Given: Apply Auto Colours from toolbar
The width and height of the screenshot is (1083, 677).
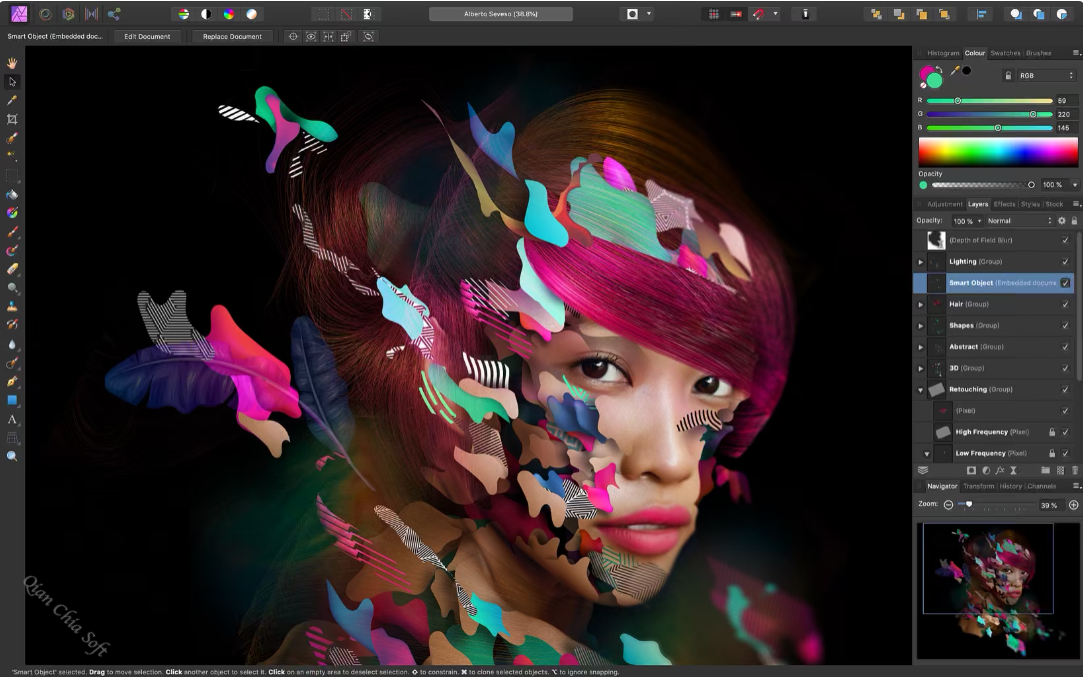Looking at the screenshot, I should click(x=229, y=14).
